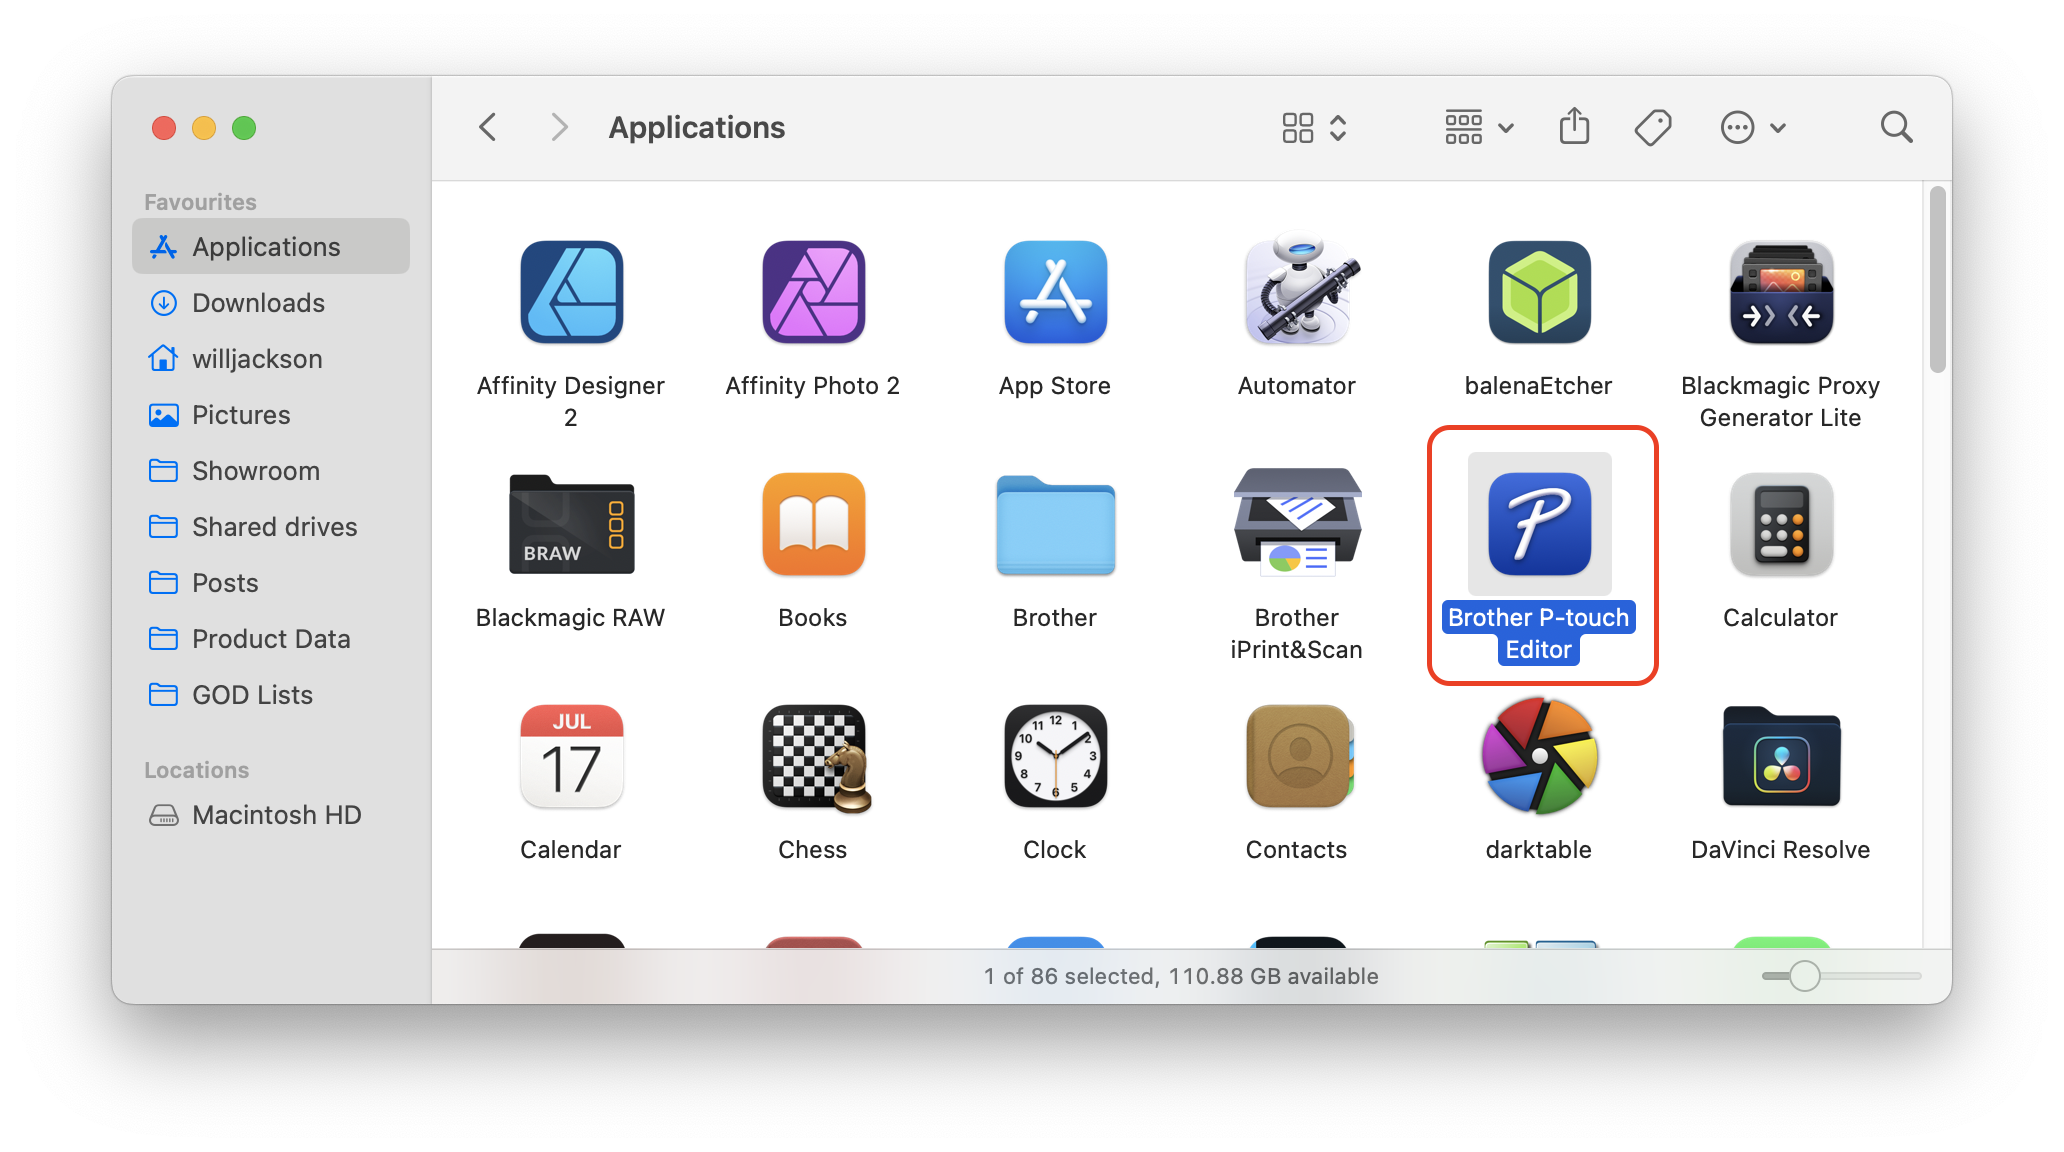The width and height of the screenshot is (2064, 1152).
Task: Go to Macintosh HD location
Action: [x=276, y=815]
